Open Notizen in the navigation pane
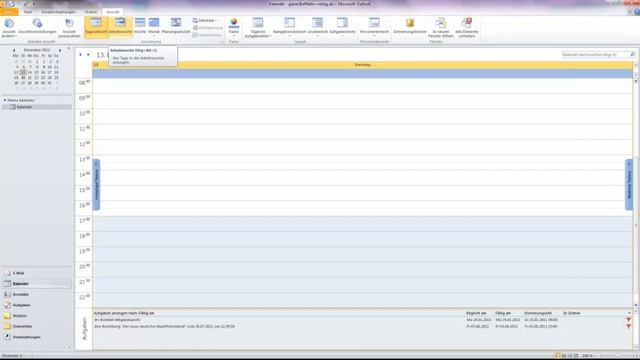The width and height of the screenshot is (640, 360). (x=37, y=316)
